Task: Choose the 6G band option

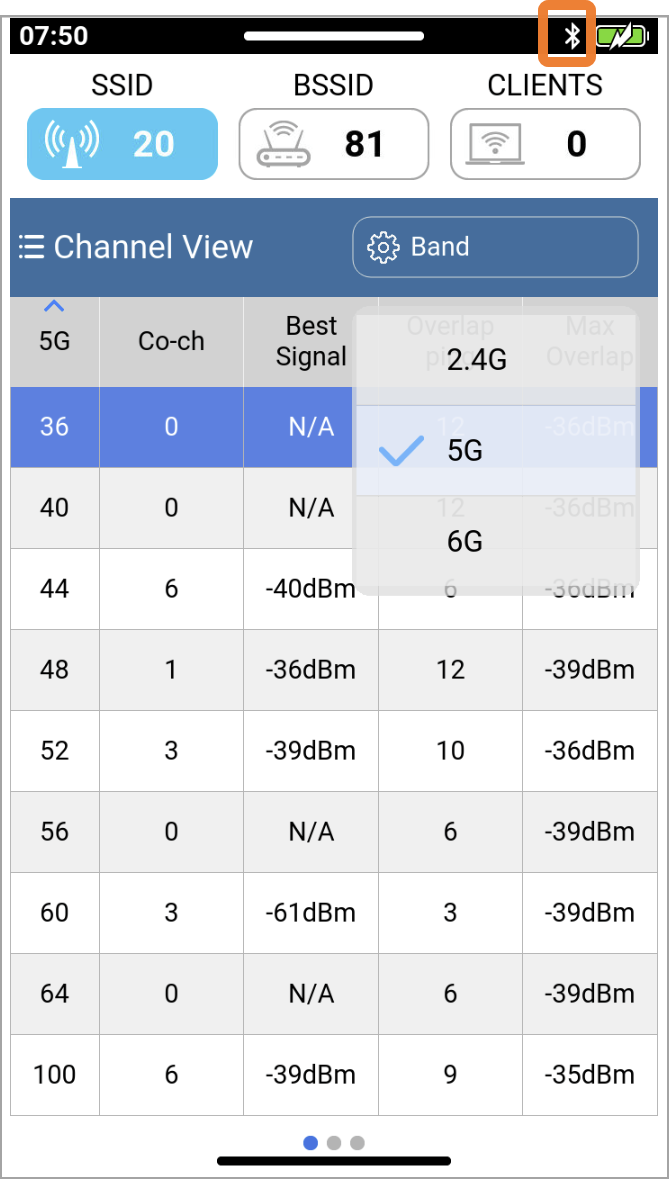Action: point(496,541)
